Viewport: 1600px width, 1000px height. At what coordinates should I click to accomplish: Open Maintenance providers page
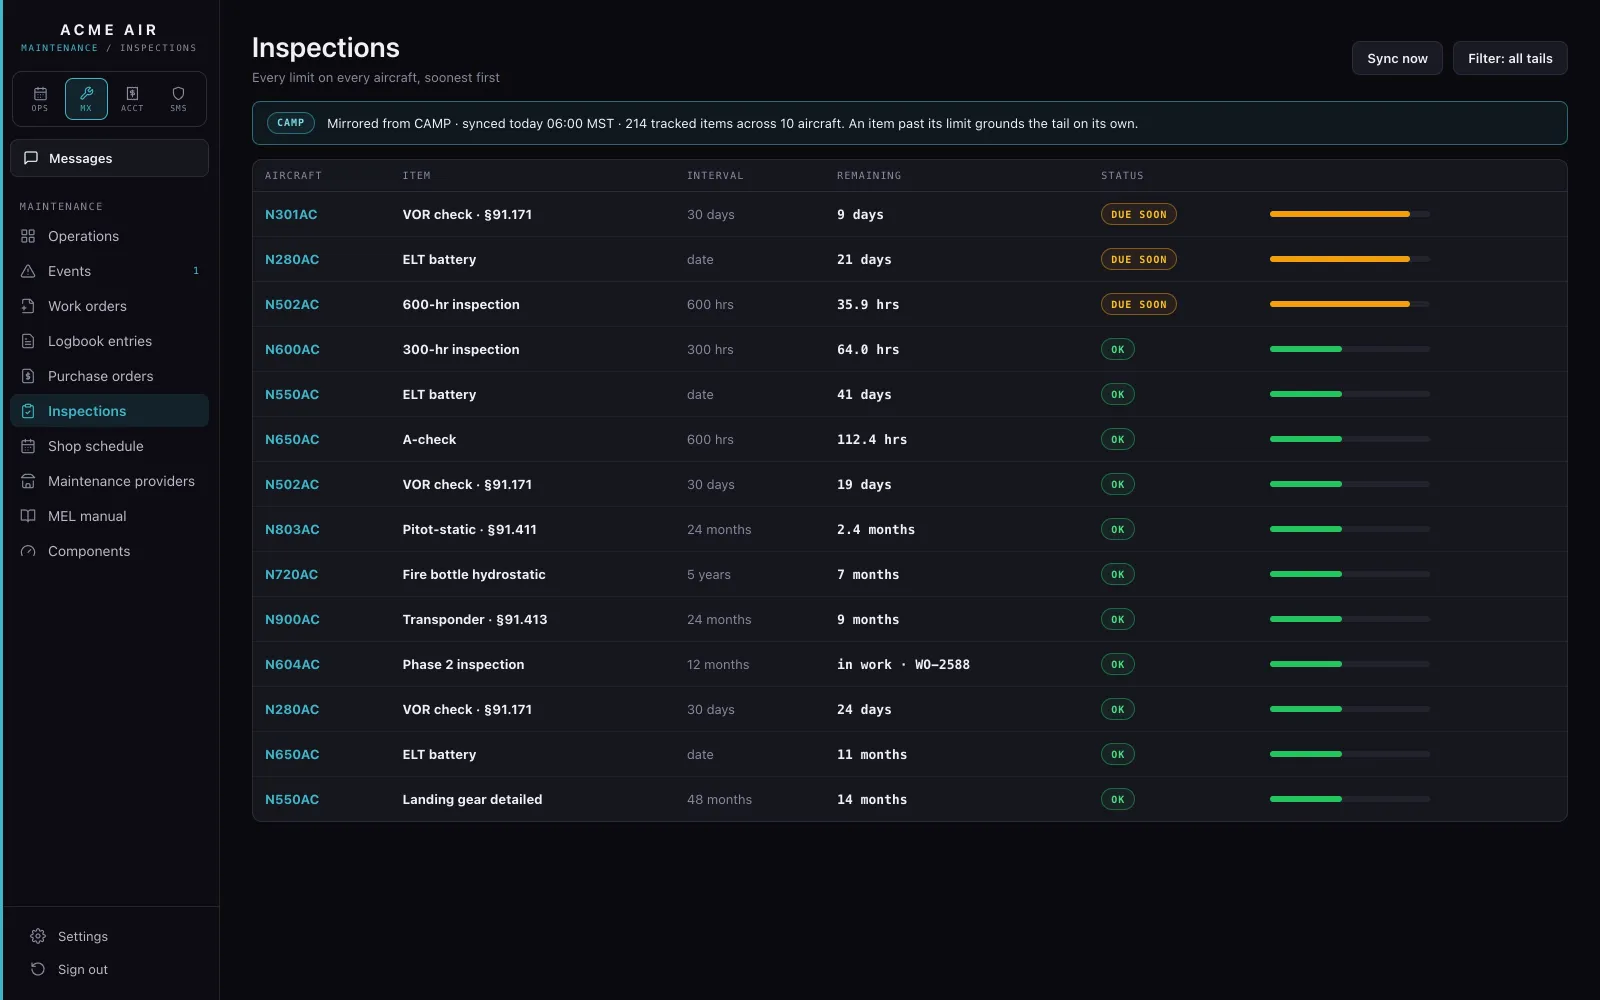click(x=110, y=481)
